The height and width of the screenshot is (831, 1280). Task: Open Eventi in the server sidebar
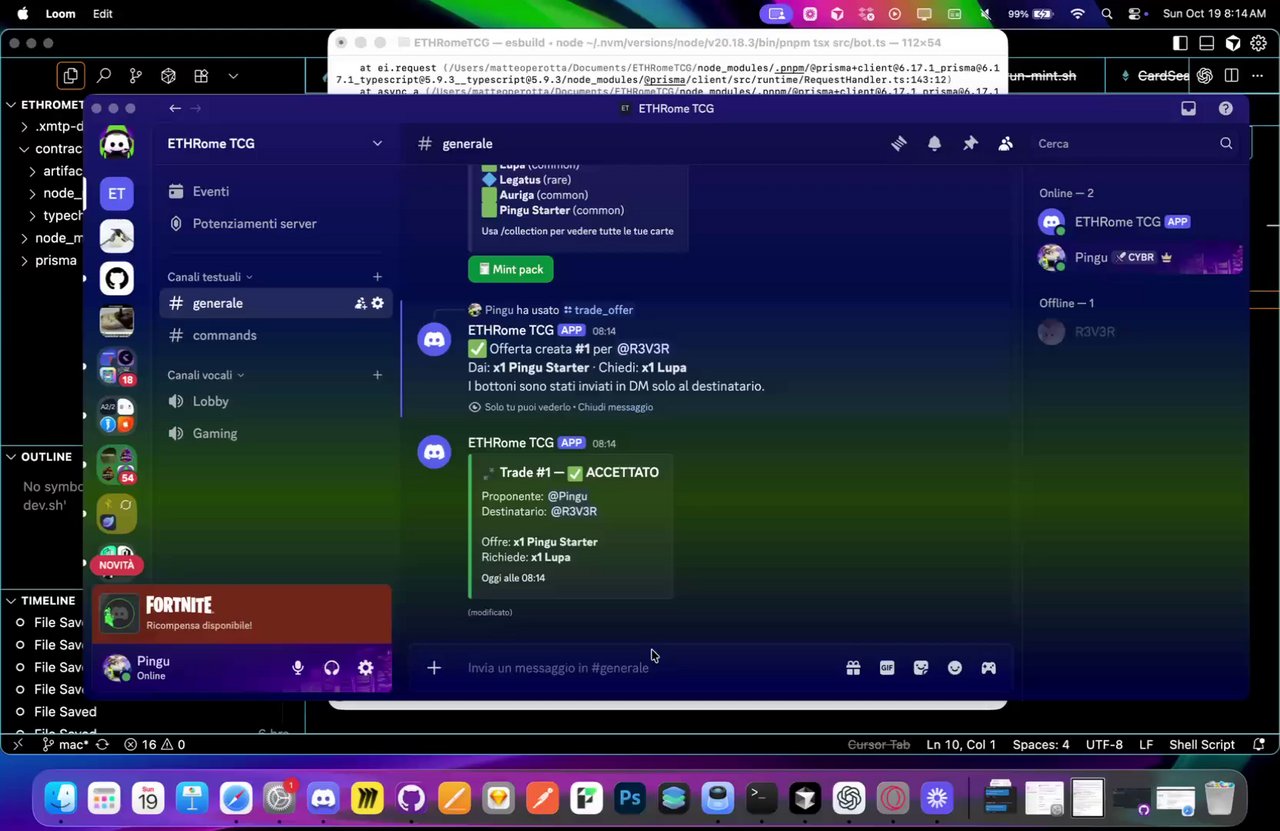tap(275, 191)
